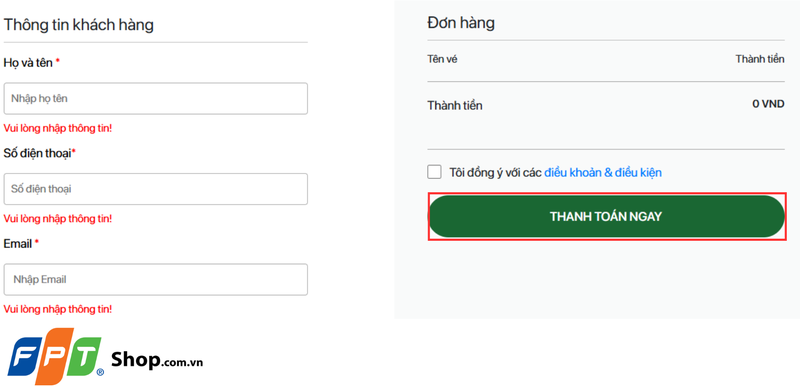Focus the Số điện thoại input field
The image size is (800, 387).
[x=156, y=189]
